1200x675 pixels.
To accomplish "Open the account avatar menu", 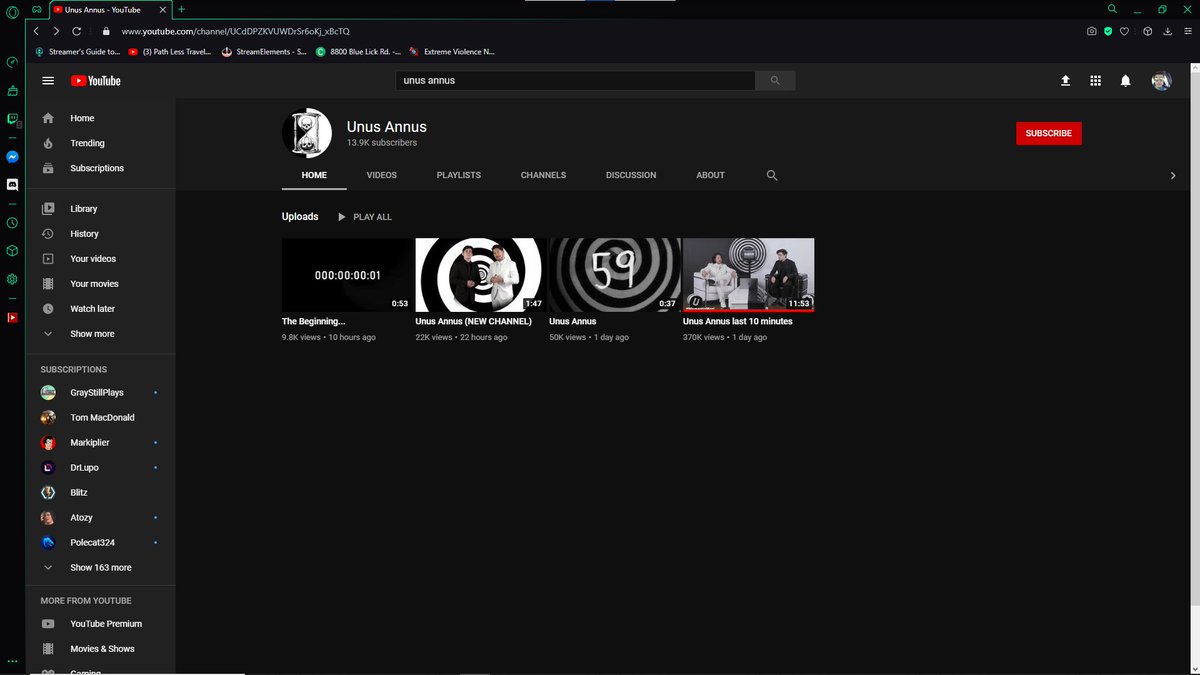I will [x=1161, y=81].
